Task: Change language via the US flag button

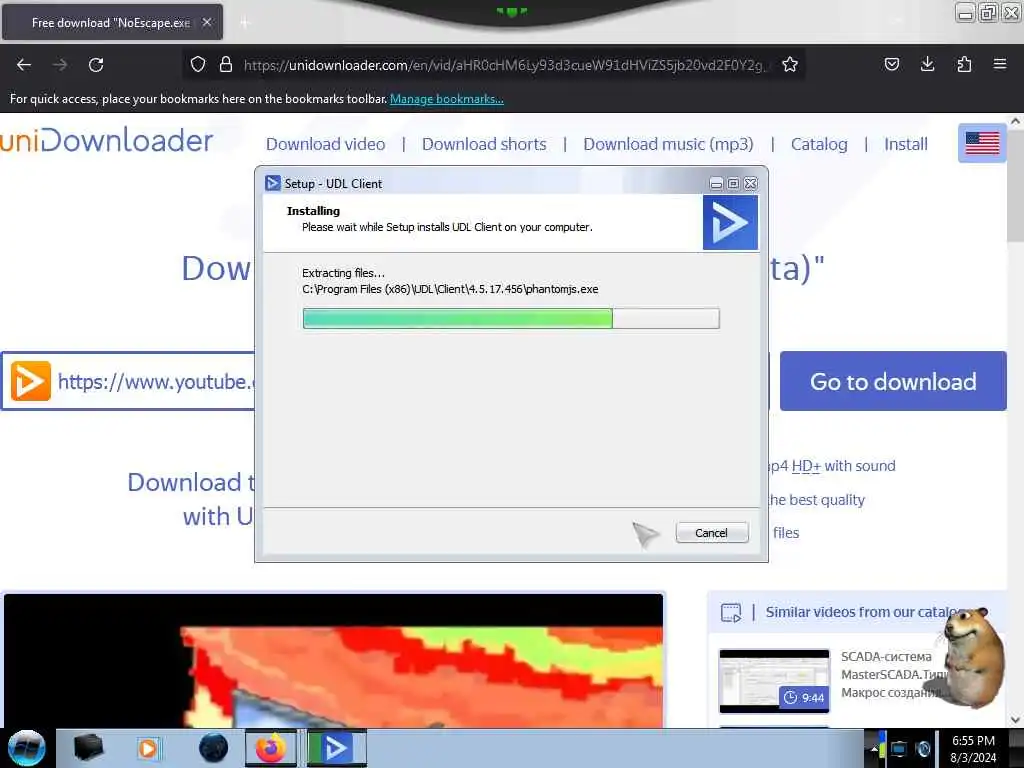Action: (x=982, y=142)
